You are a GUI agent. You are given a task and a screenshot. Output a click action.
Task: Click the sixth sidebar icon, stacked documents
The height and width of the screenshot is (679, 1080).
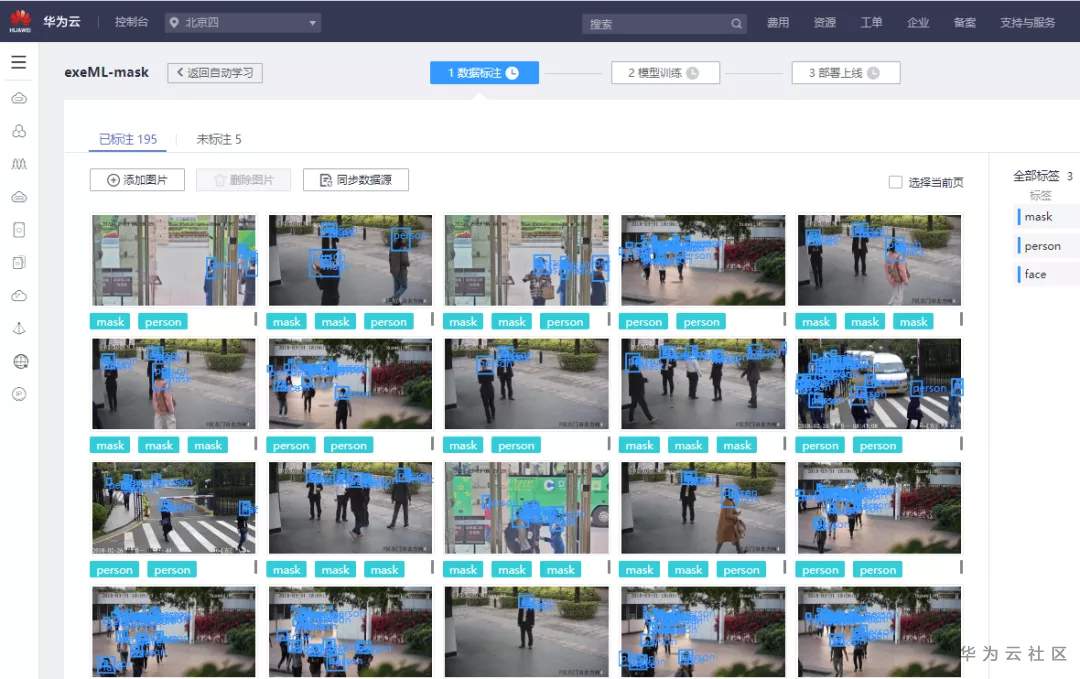coord(19,262)
